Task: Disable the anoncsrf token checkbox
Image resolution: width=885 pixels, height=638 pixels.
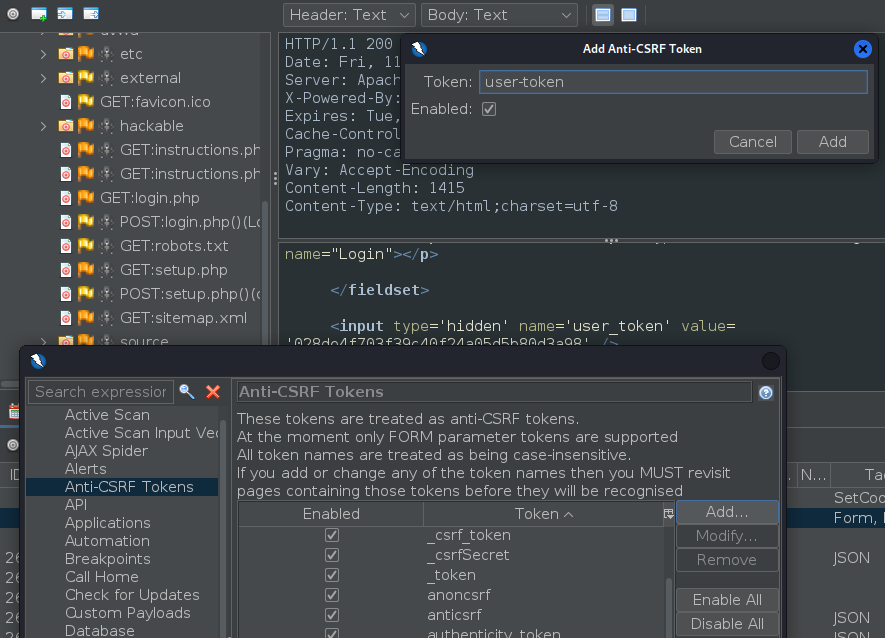Action: coord(332,595)
